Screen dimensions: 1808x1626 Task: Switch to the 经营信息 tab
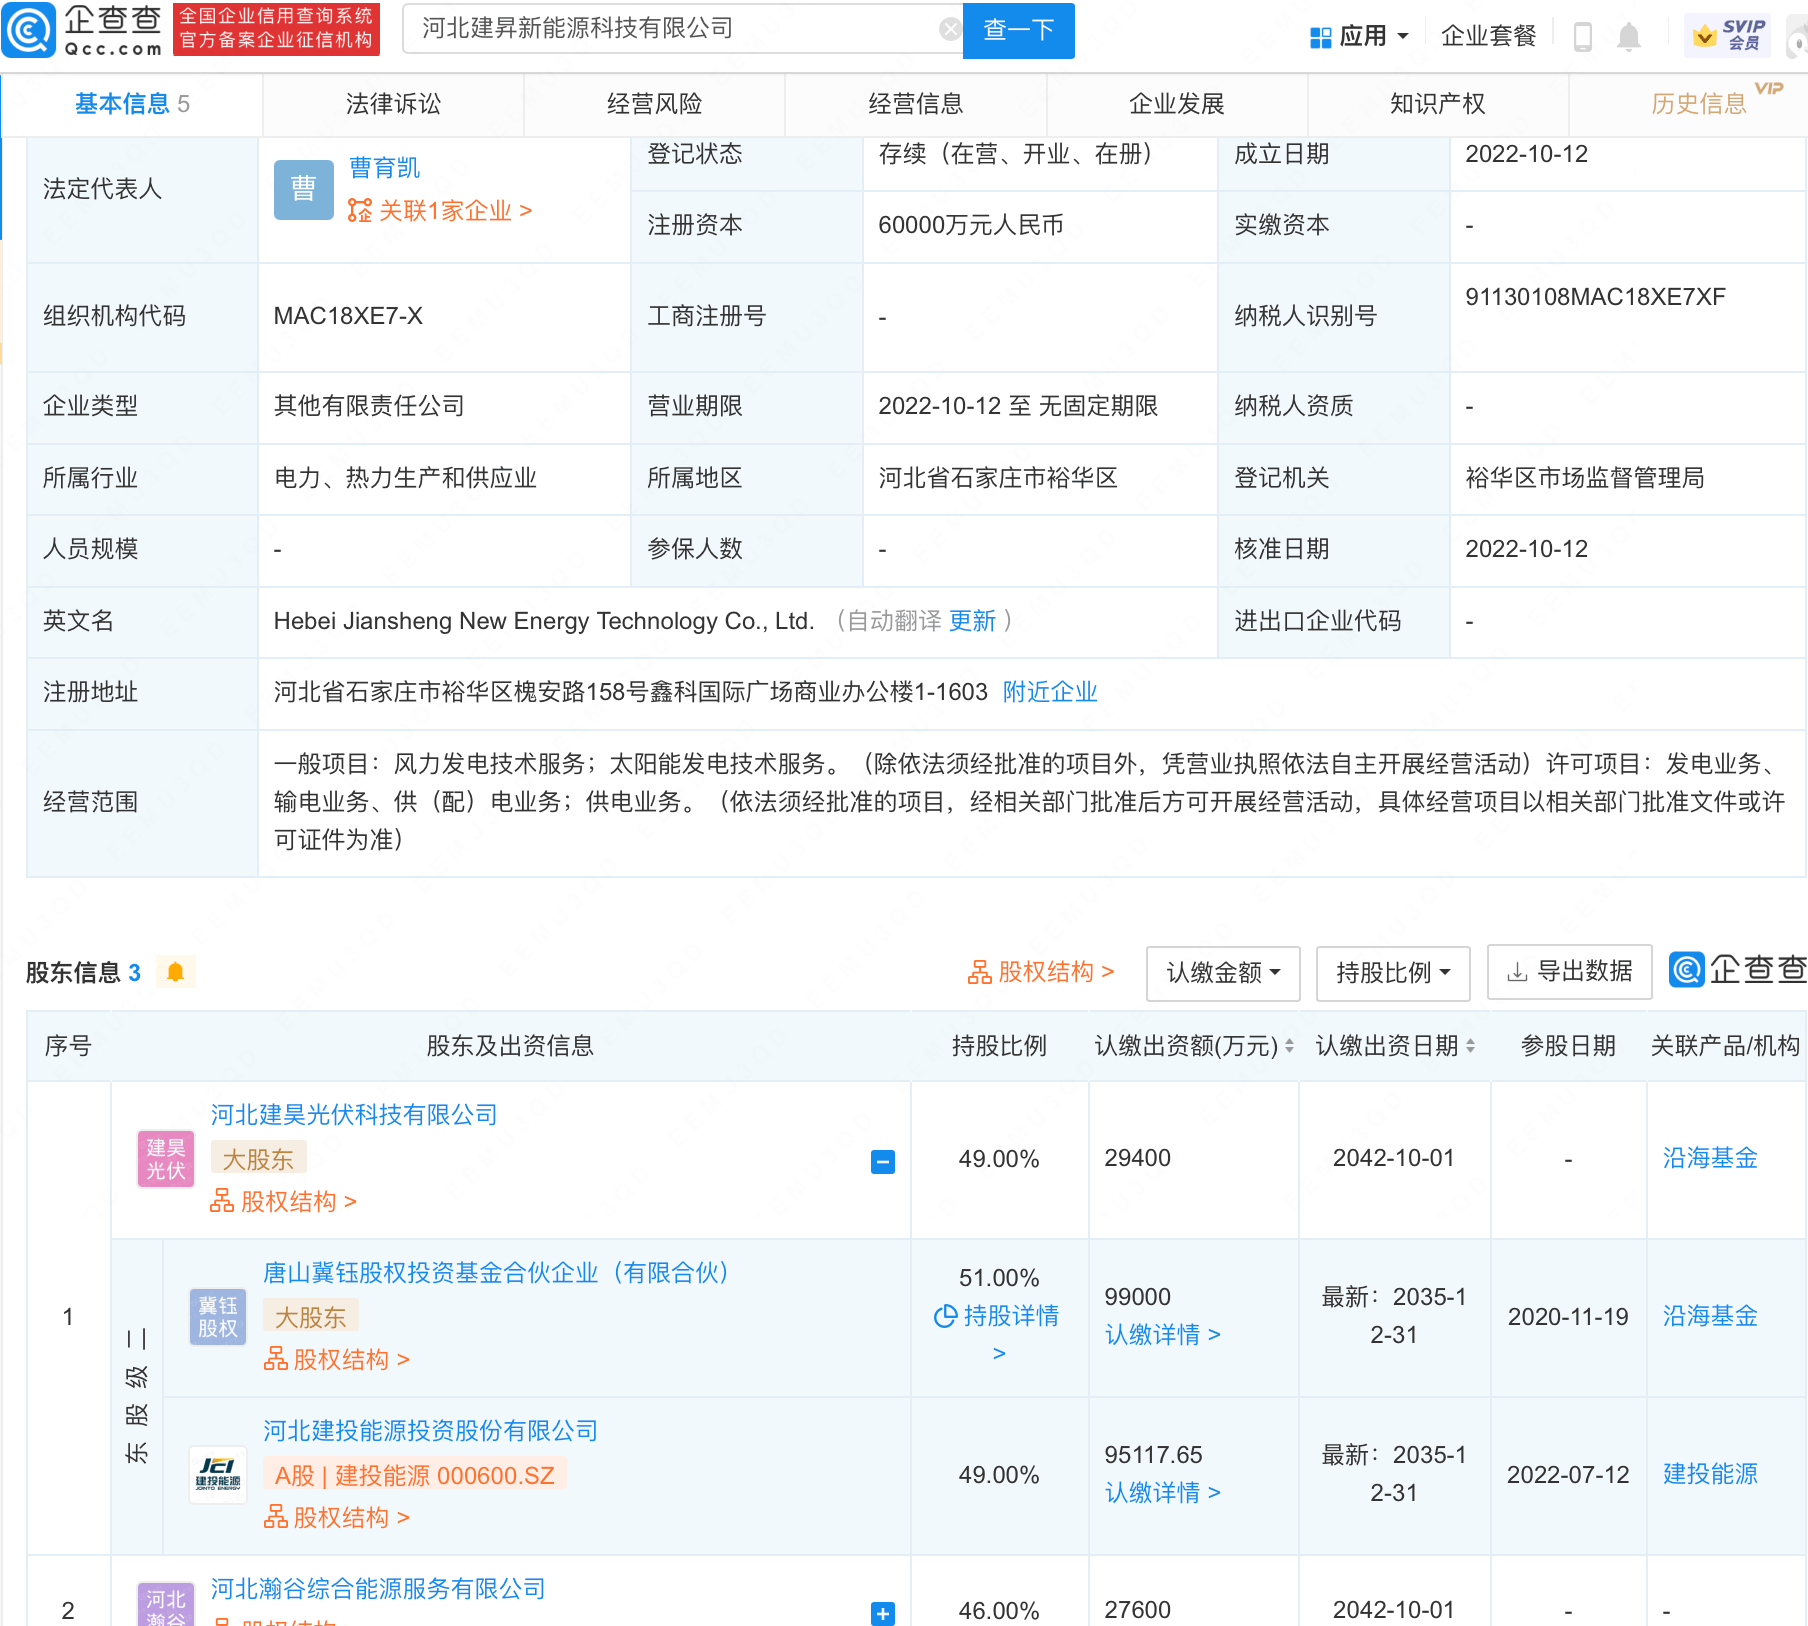click(915, 104)
